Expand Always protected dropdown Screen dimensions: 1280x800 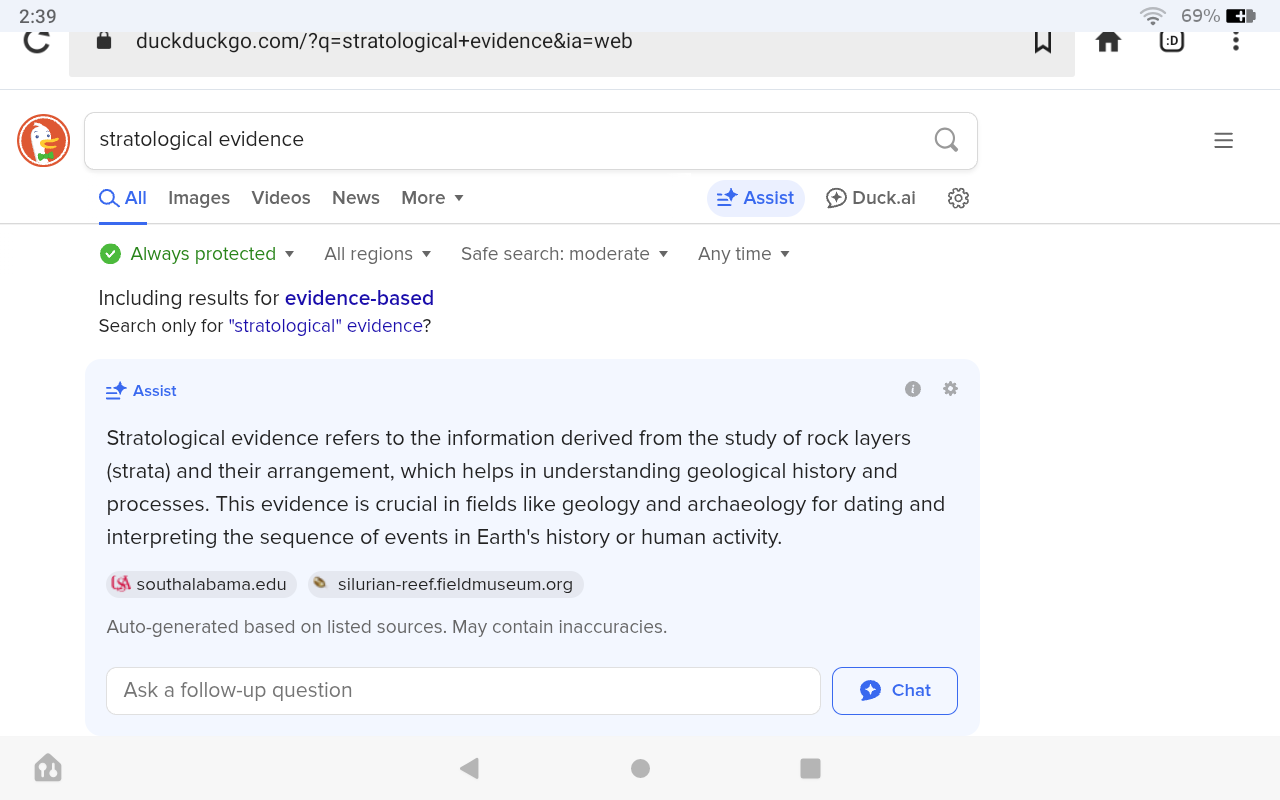[x=197, y=254]
